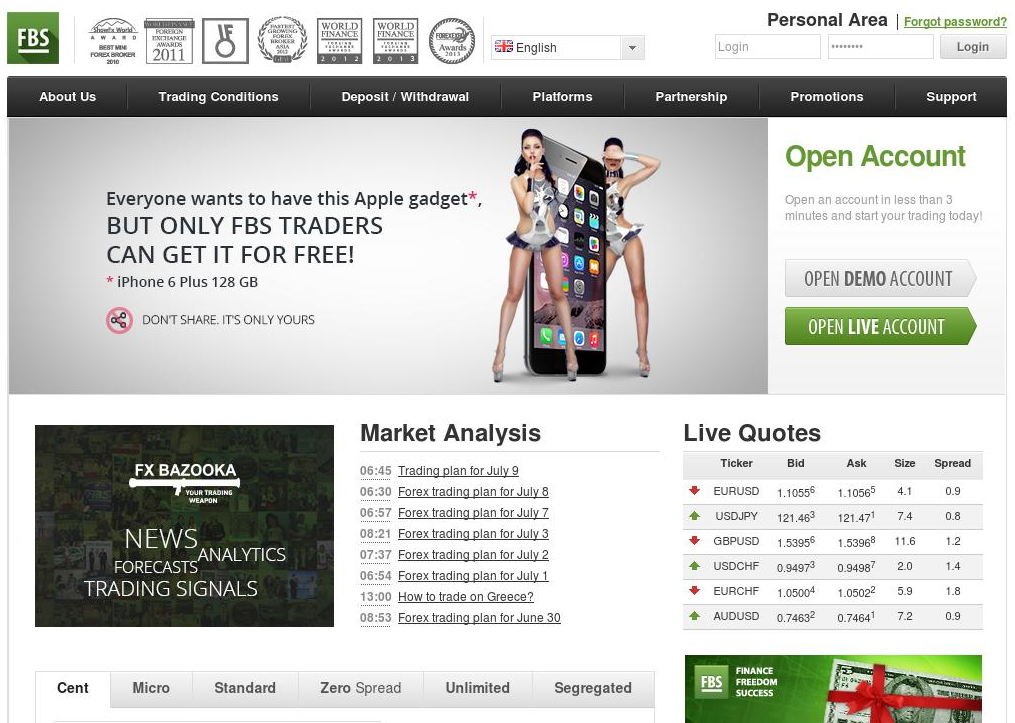The image size is (1015, 723).
Task: Click the EURUSD ticker cell
Action: point(737,491)
